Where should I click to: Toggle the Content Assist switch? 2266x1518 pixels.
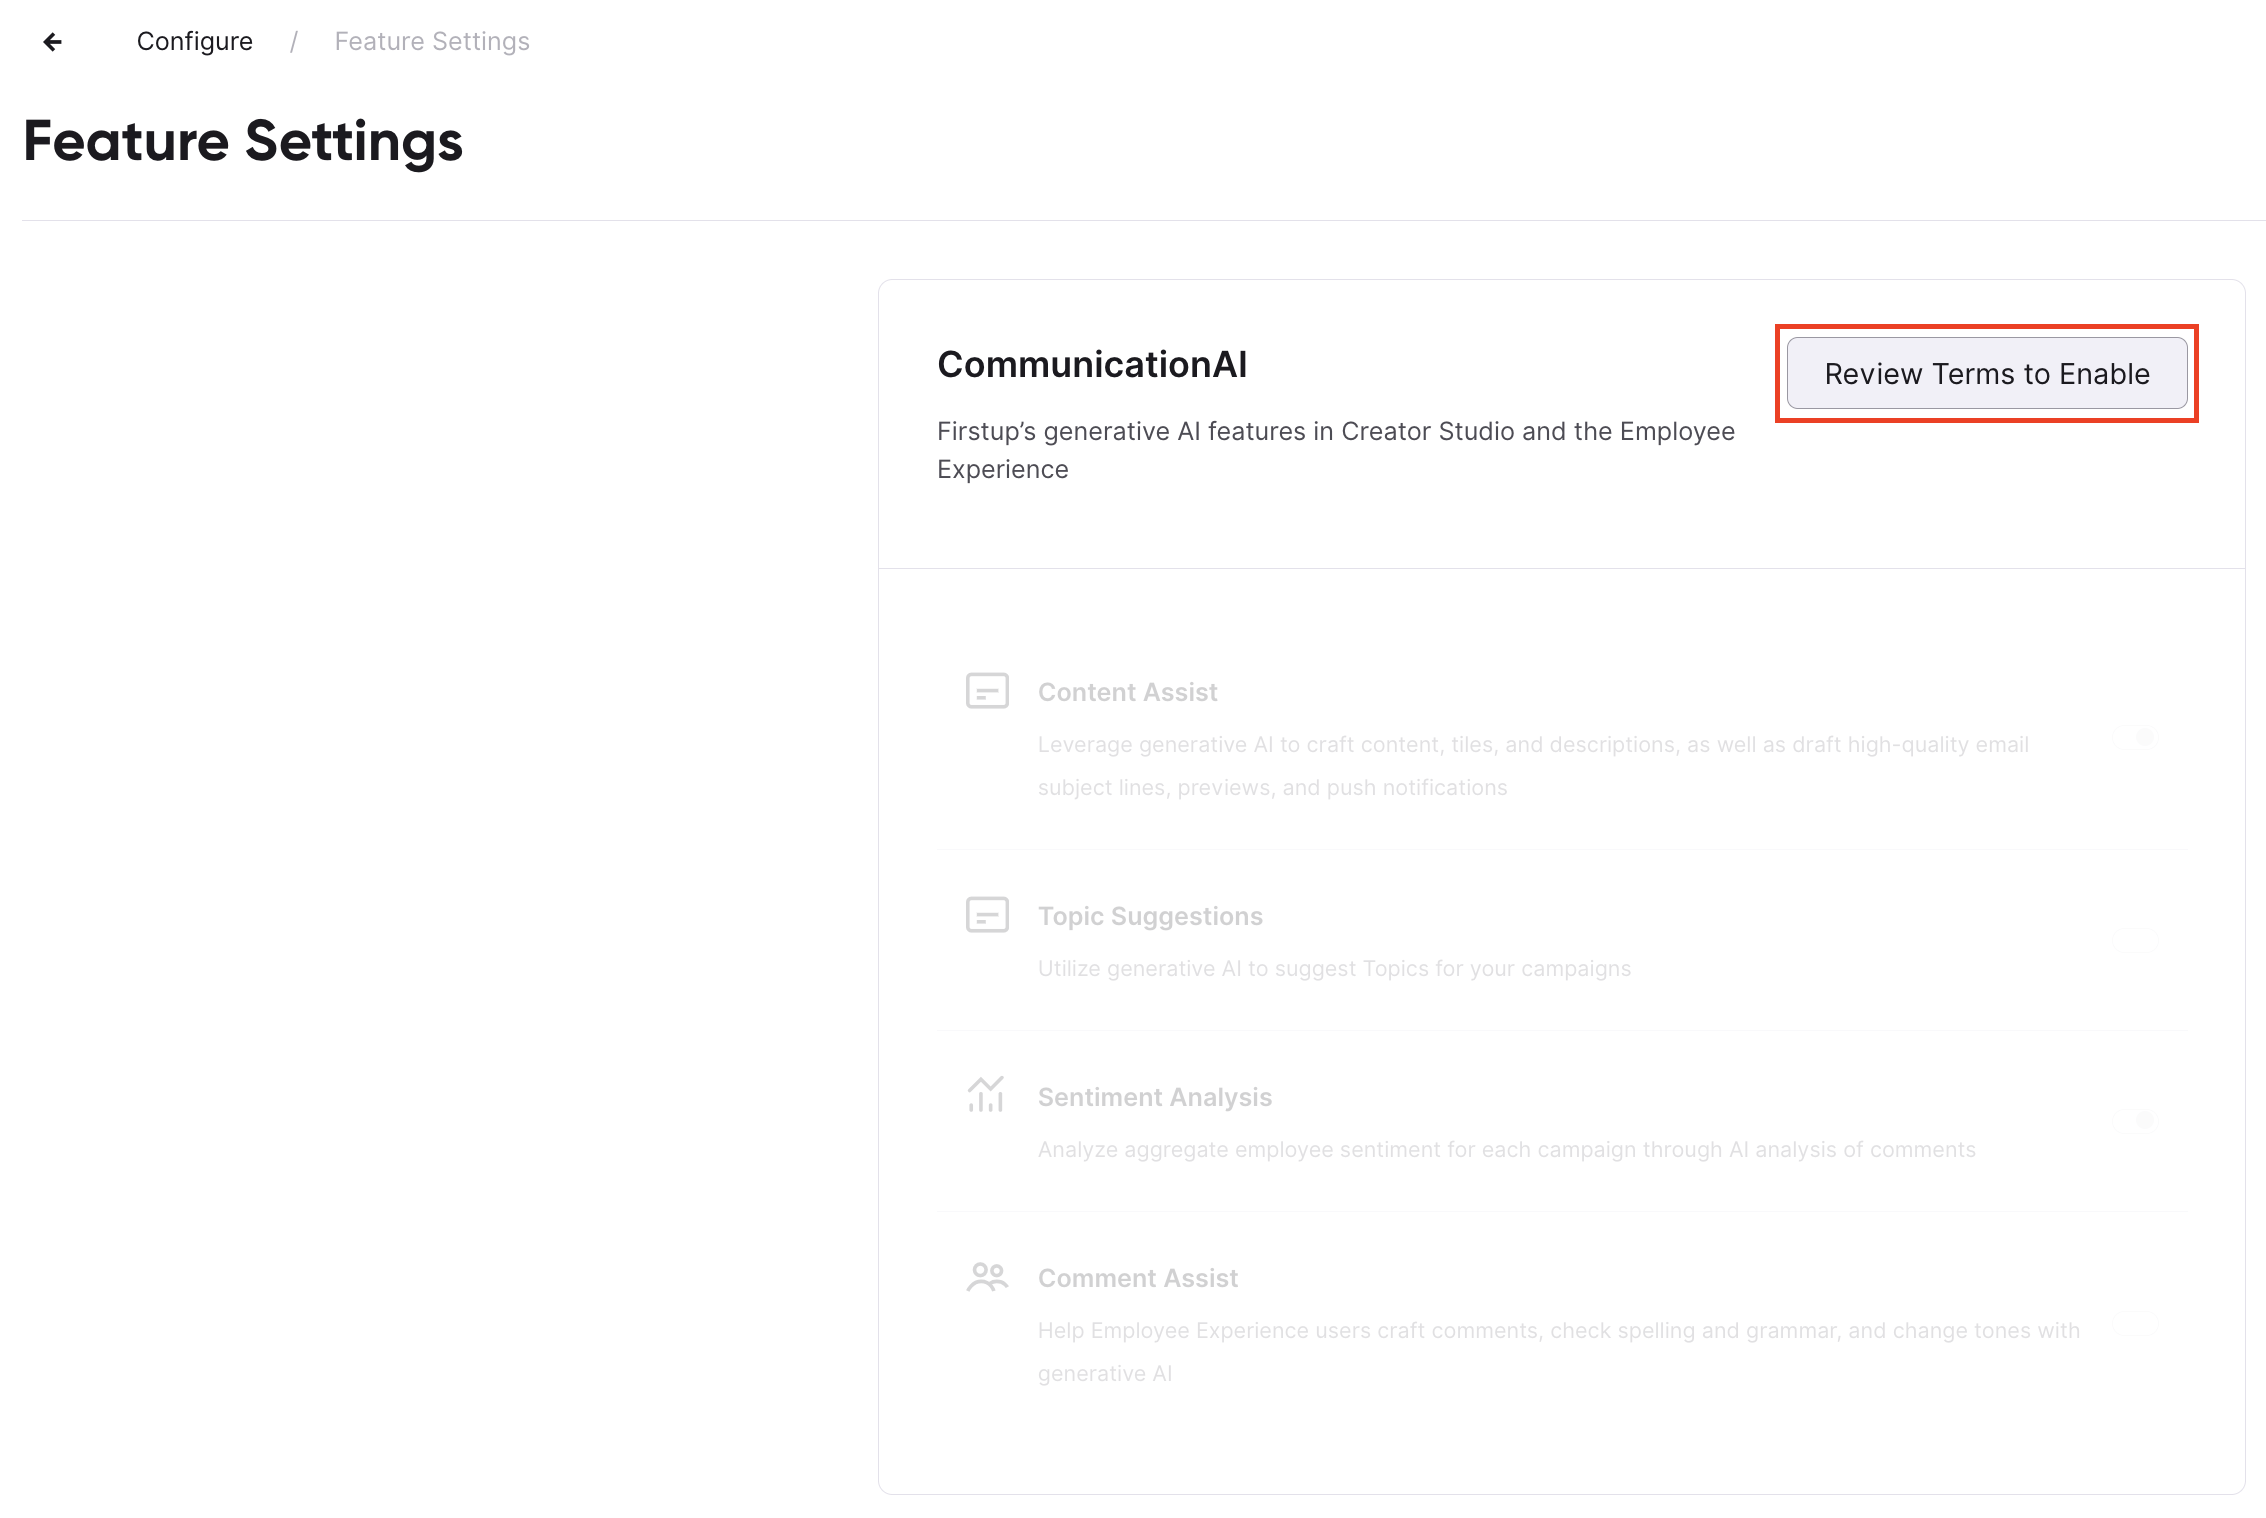(x=2135, y=737)
